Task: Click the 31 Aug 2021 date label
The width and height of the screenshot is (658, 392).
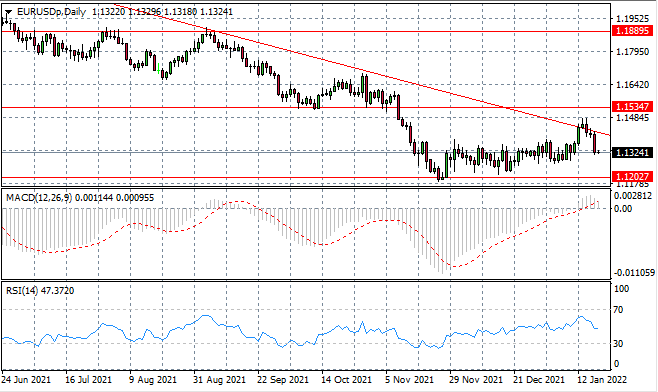Action: 219,380
